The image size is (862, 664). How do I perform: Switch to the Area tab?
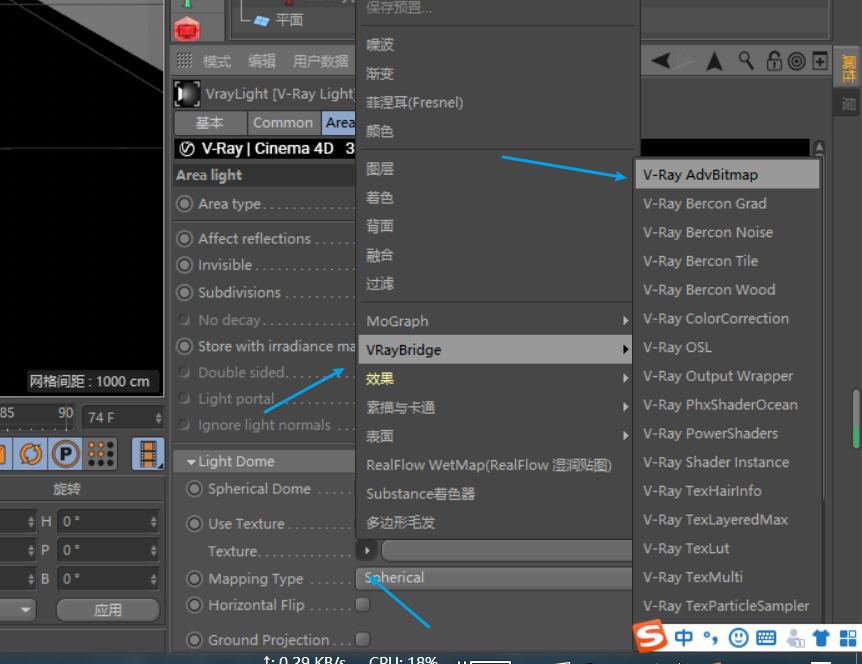[339, 123]
